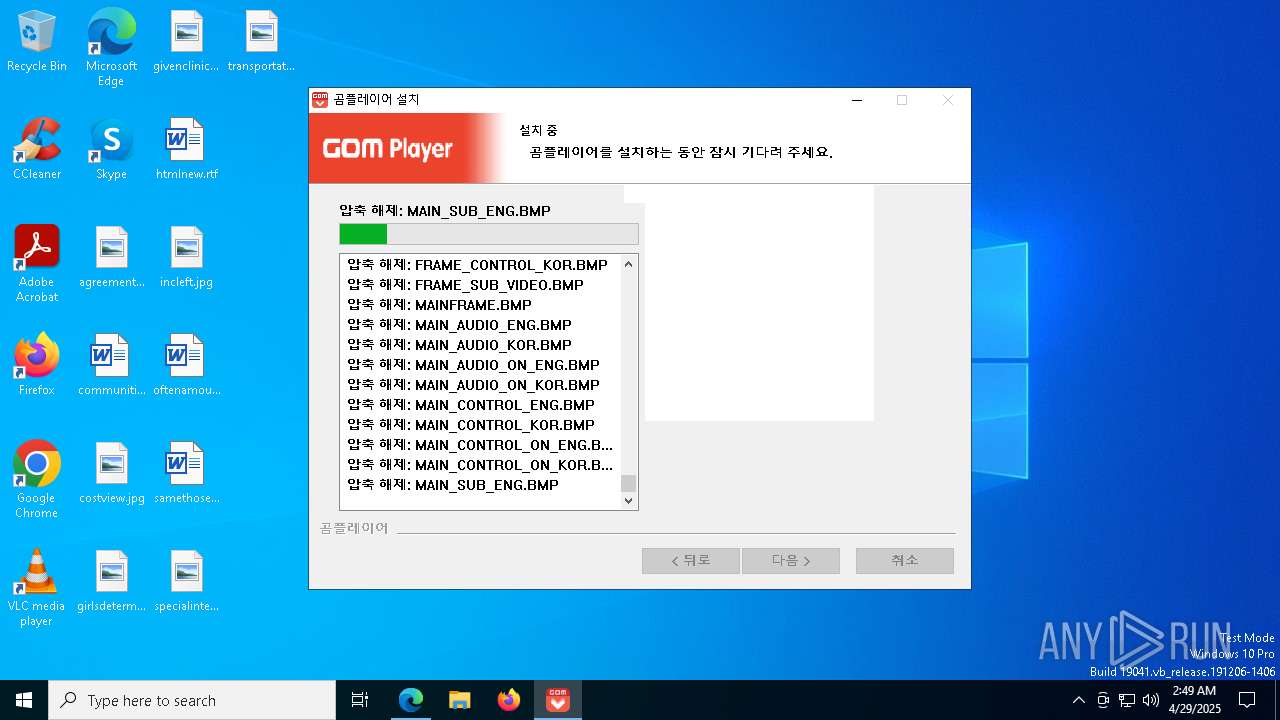Select the samethose Word document icon

click(186, 473)
